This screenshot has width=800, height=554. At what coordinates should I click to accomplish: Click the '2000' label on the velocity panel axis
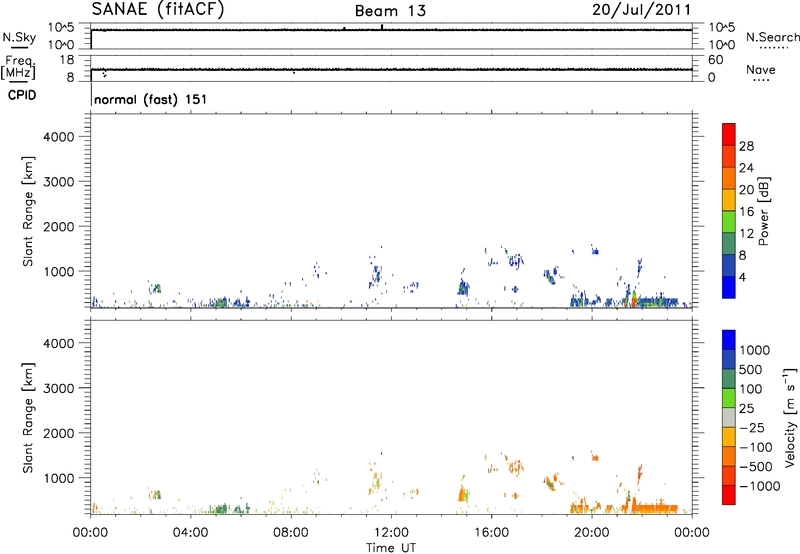tap(58, 433)
